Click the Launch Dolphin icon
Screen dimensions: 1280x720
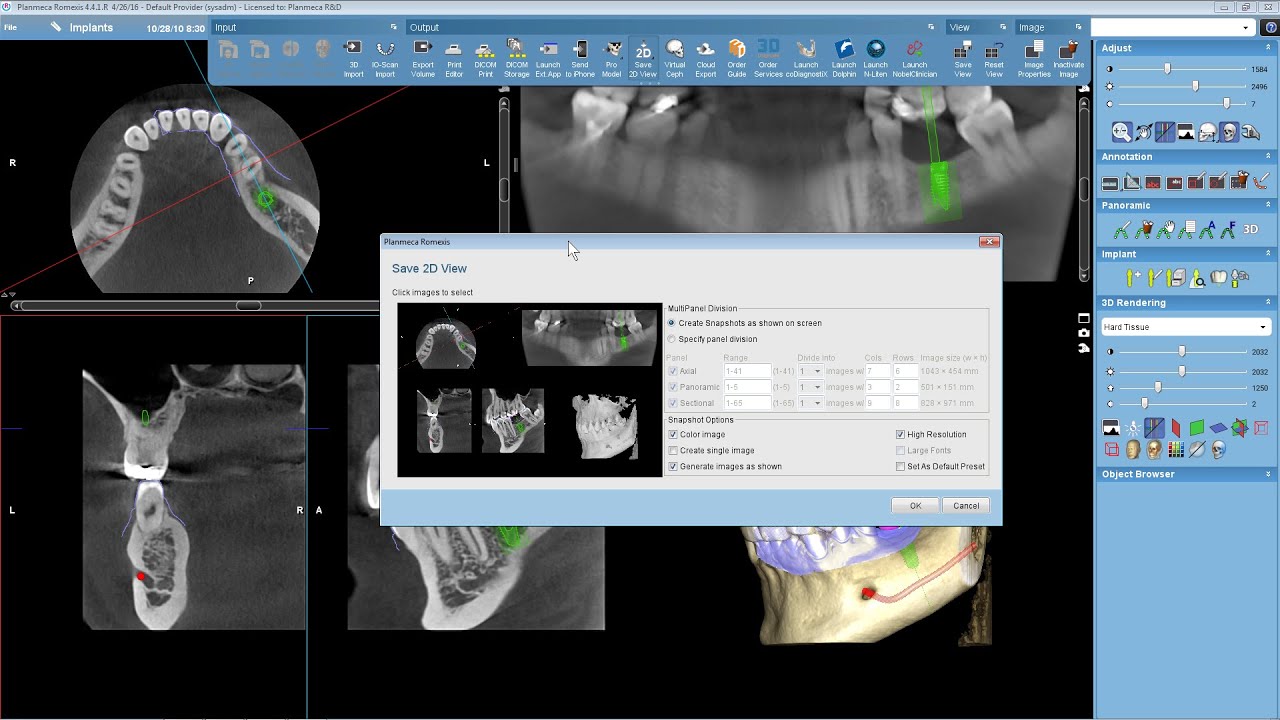tap(844, 59)
